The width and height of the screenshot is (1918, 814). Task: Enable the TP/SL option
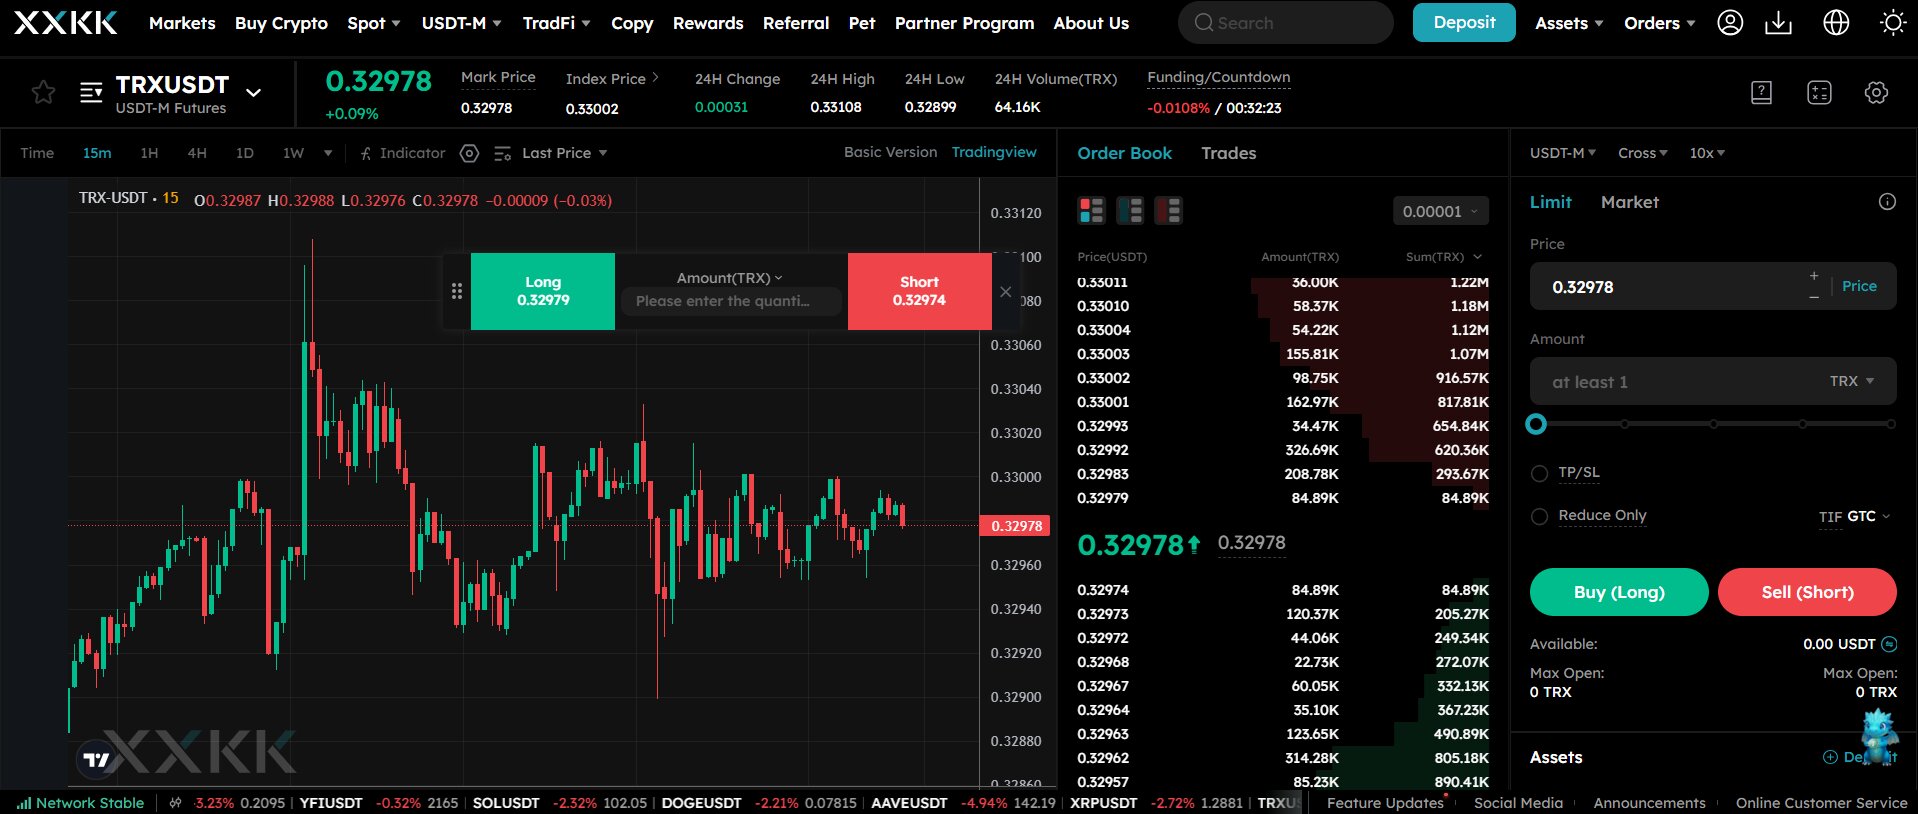click(1539, 473)
